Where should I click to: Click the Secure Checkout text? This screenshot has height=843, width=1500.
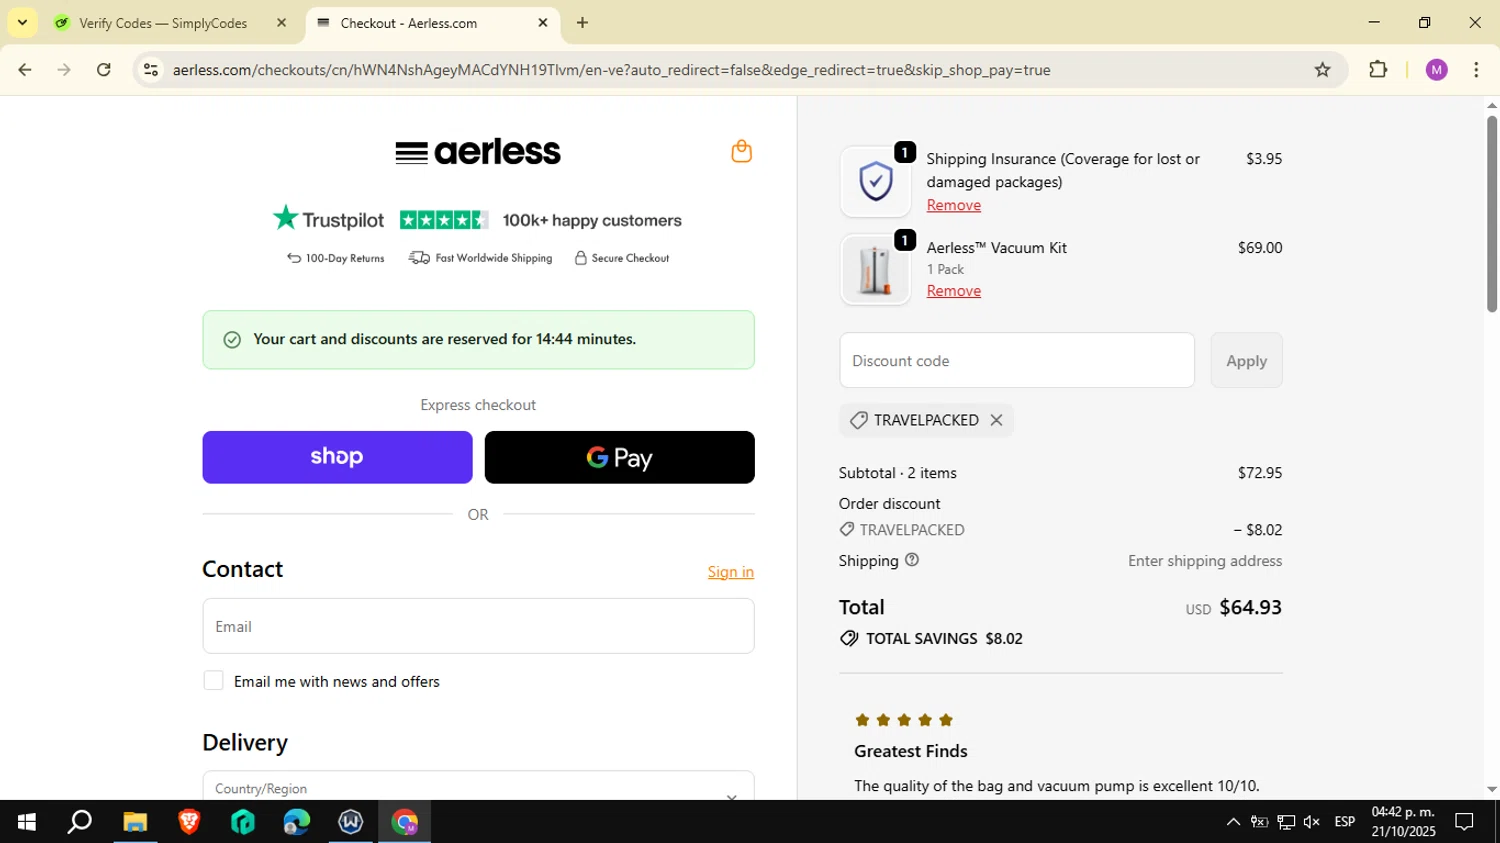630,258
